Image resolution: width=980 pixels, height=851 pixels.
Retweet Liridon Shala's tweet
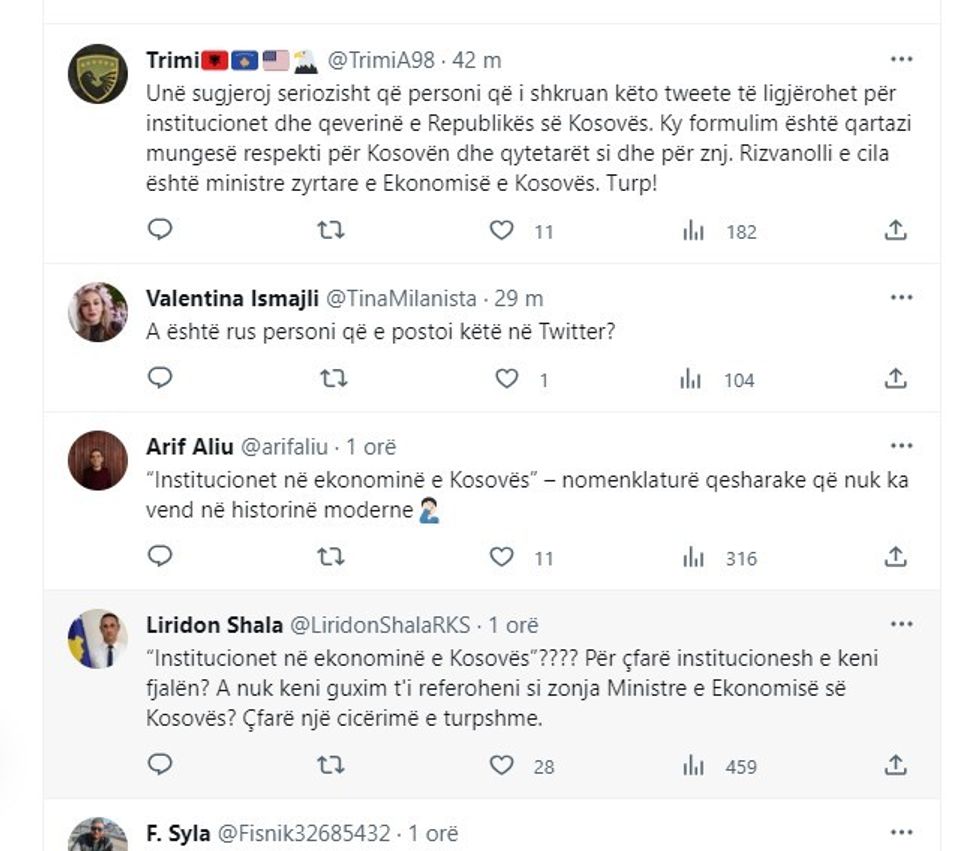point(331,766)
